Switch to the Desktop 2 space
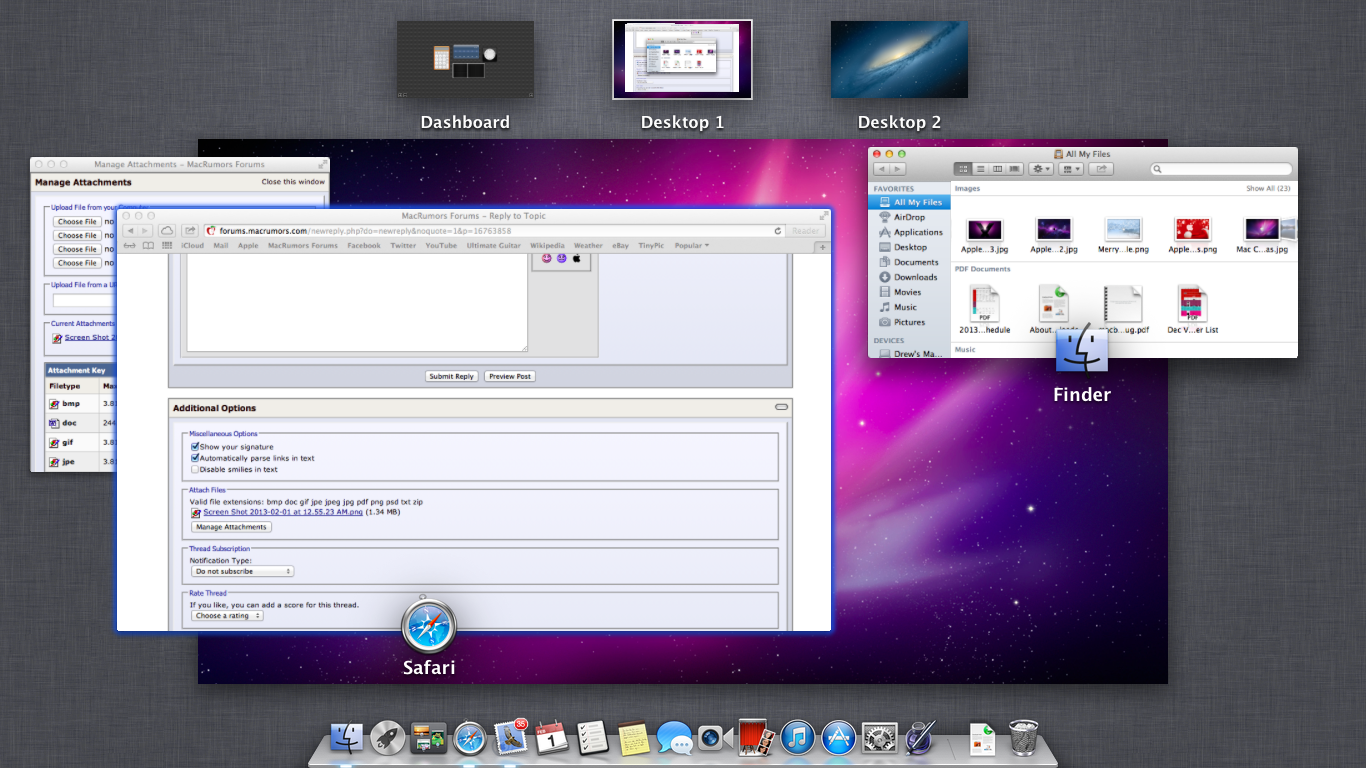 (x=899, y=60)
